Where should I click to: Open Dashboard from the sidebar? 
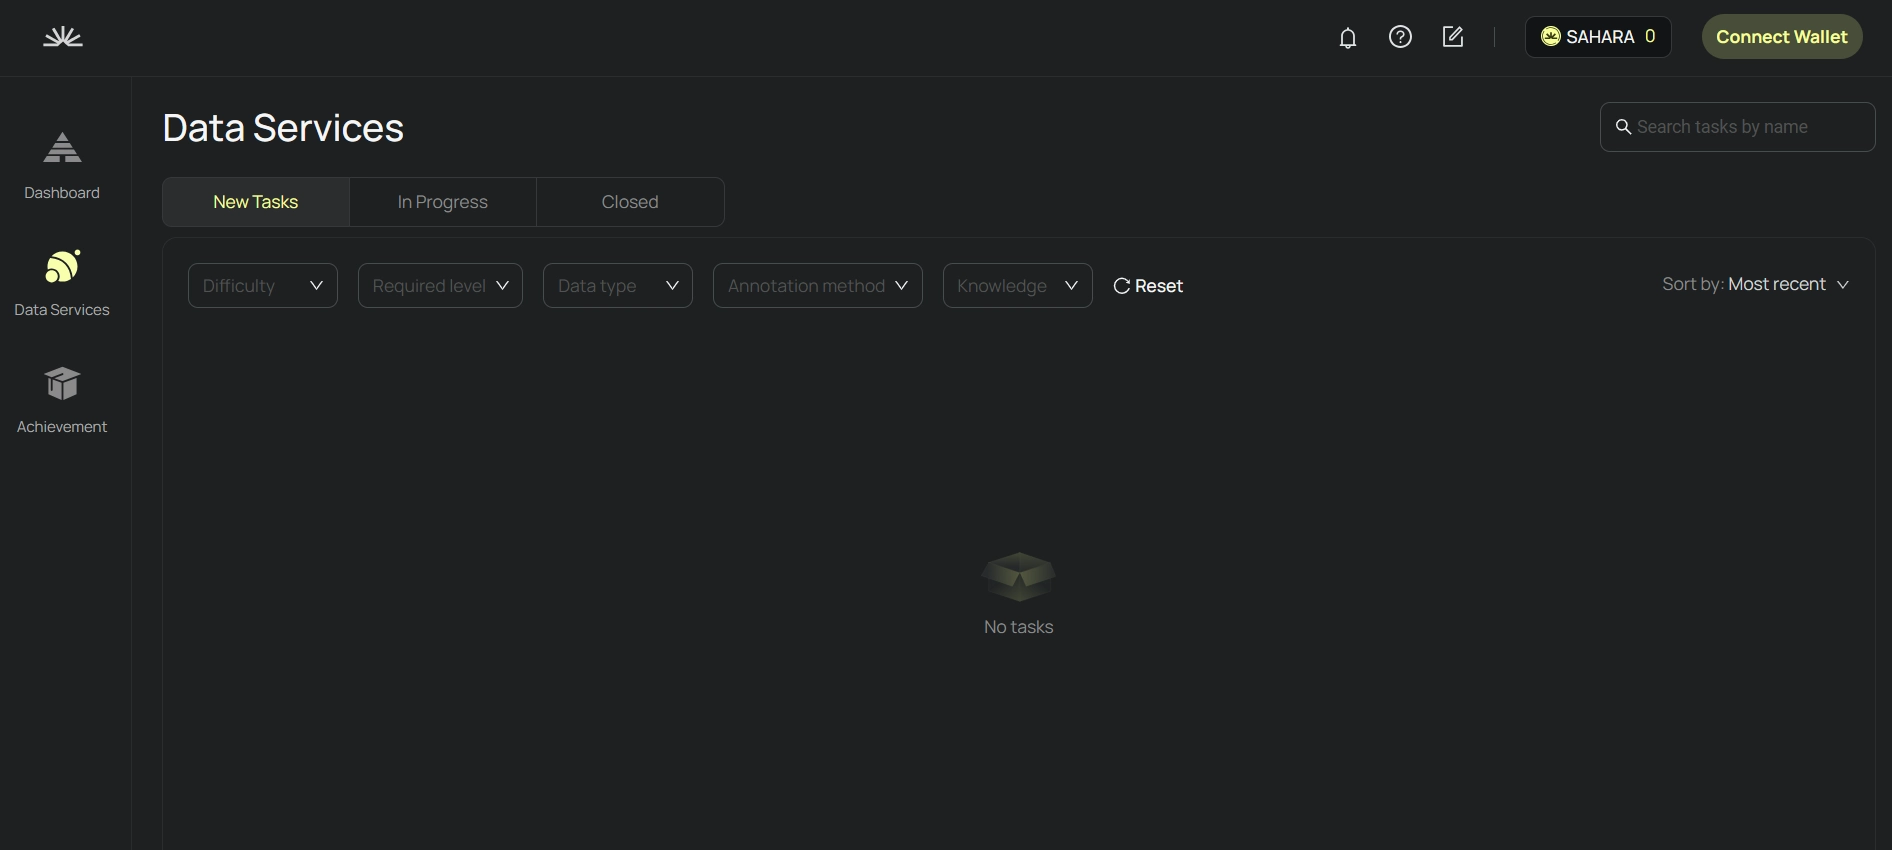click(x=62, y=166)
